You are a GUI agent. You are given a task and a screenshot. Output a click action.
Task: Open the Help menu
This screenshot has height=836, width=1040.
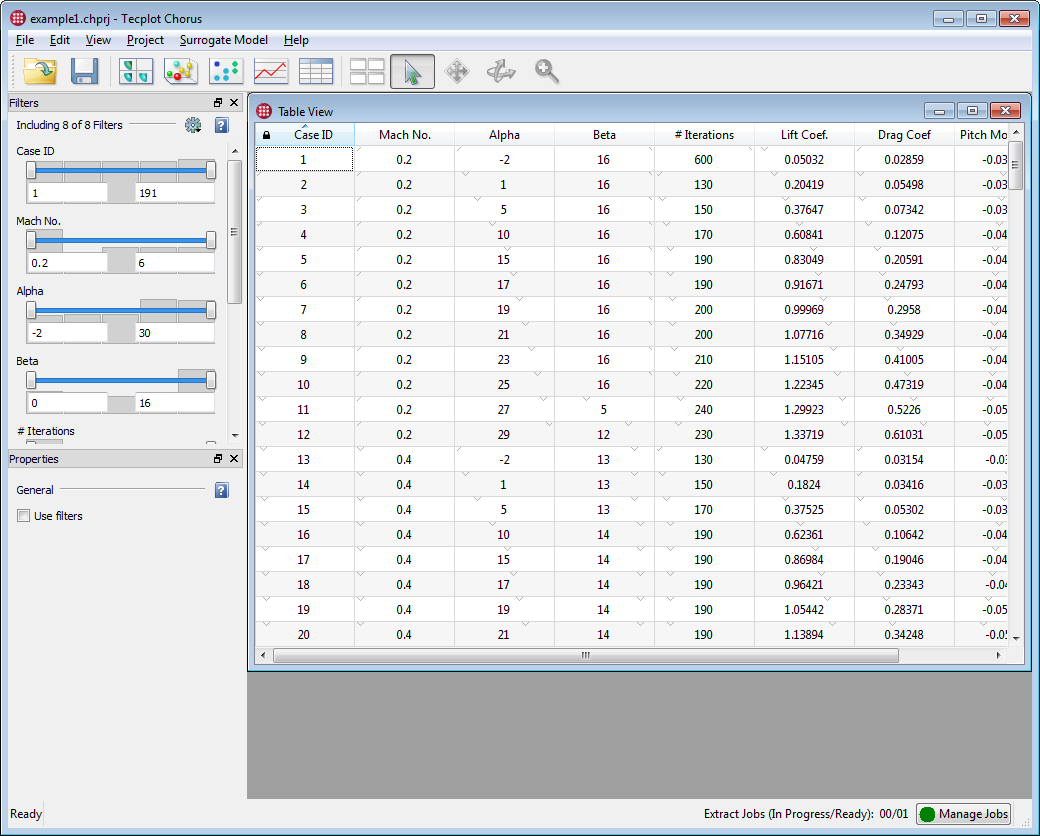(296, 40)
